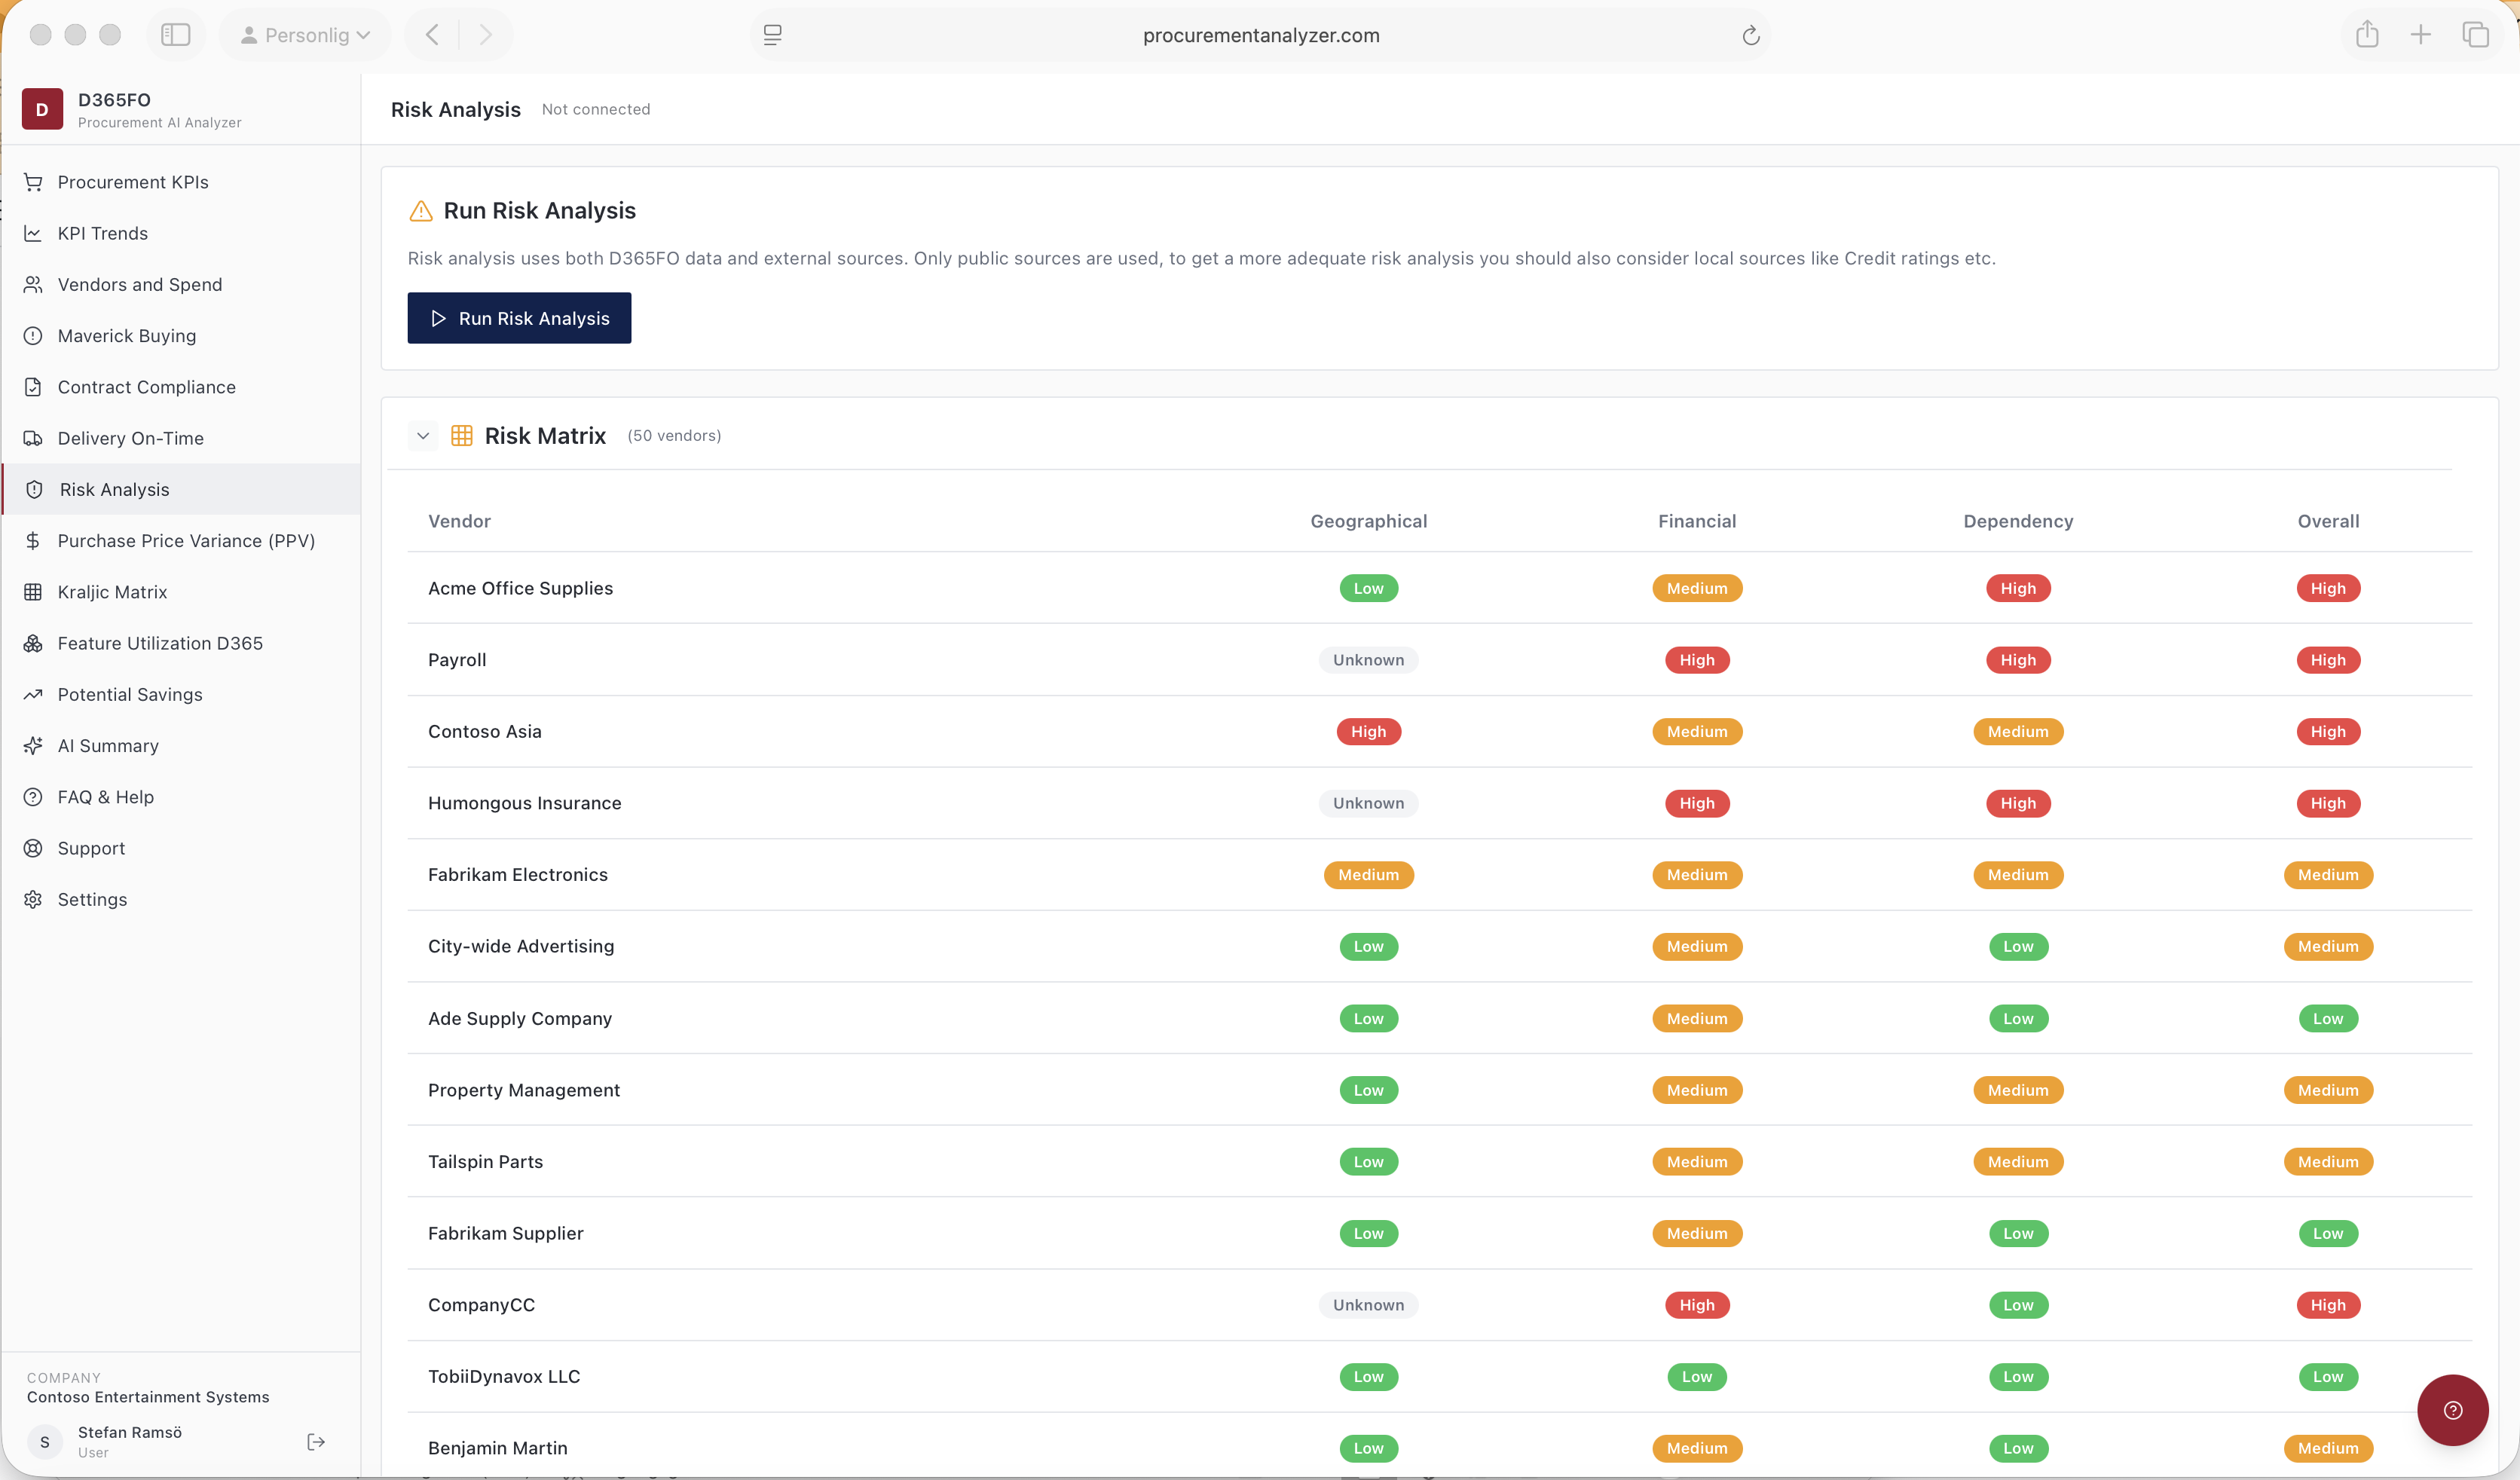Reload the page with the refresh icon
Screen dimensions: 2520x1480
pyautogui.click(x=1750, y=36)
